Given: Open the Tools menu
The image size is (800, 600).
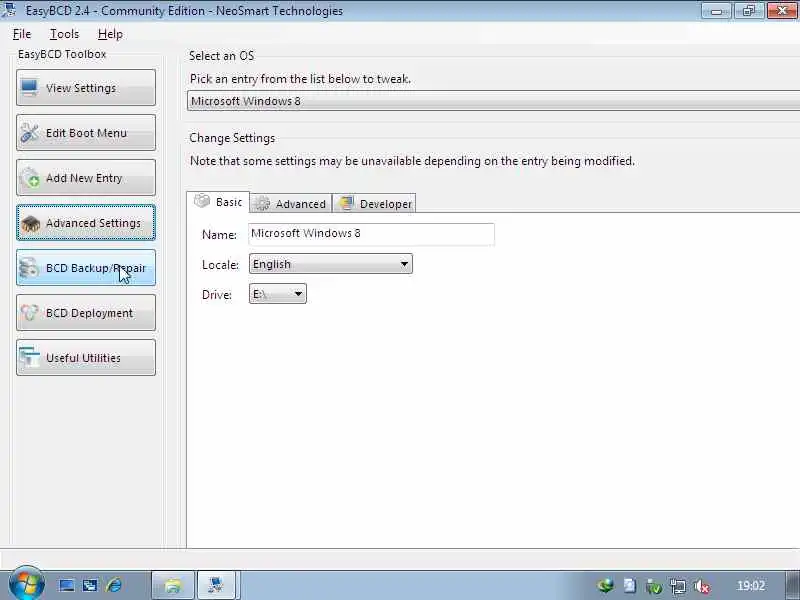Looking at the screenshot, I should 64,34.
